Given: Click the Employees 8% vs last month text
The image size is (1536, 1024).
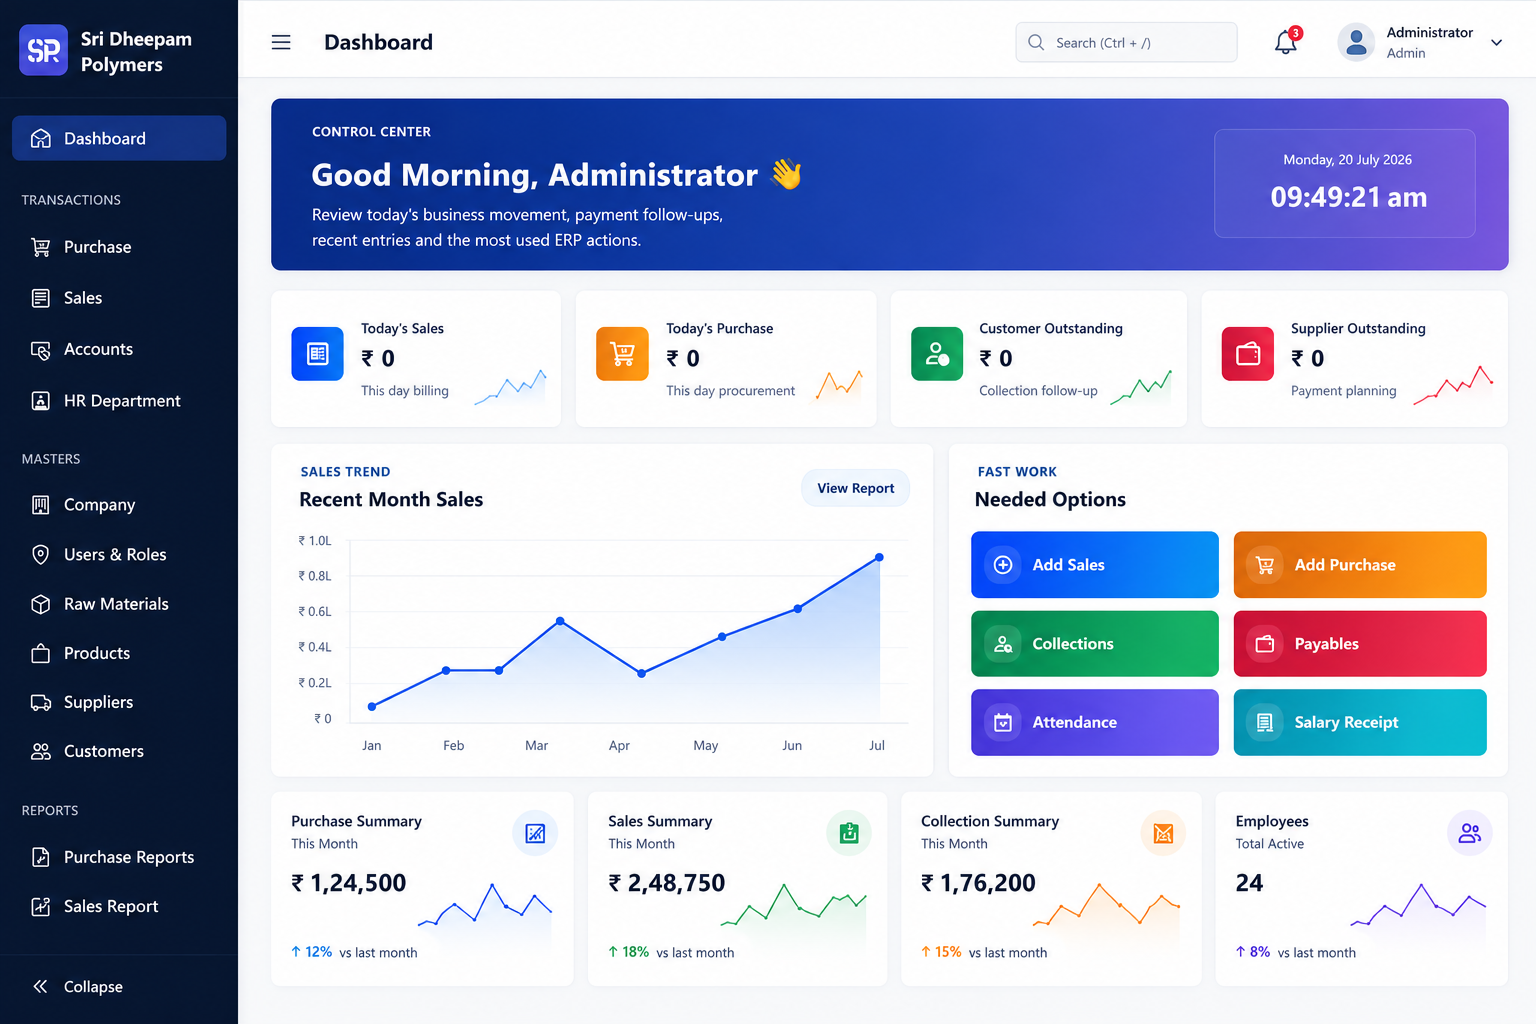Looking at the screenshot, I should pos(1296,952).
